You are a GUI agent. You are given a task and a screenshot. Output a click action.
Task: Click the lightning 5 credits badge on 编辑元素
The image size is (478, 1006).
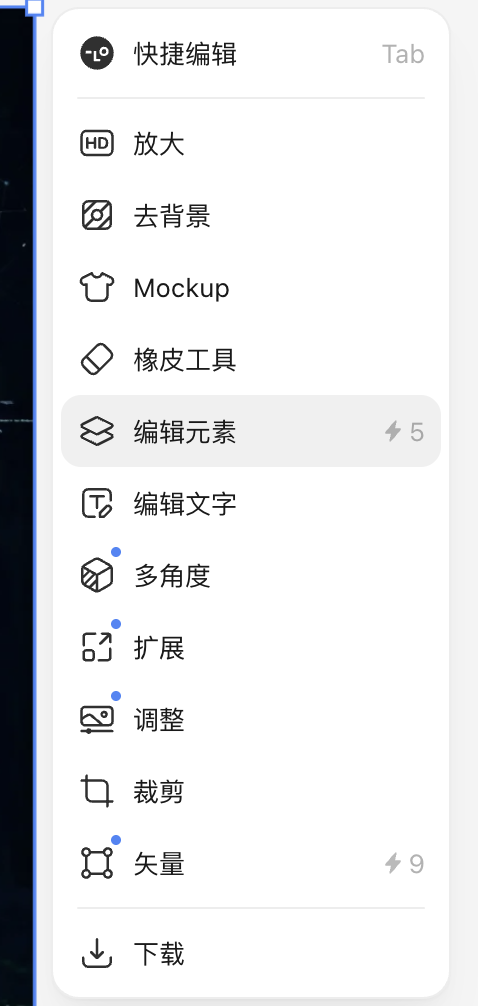coord(404,432)
